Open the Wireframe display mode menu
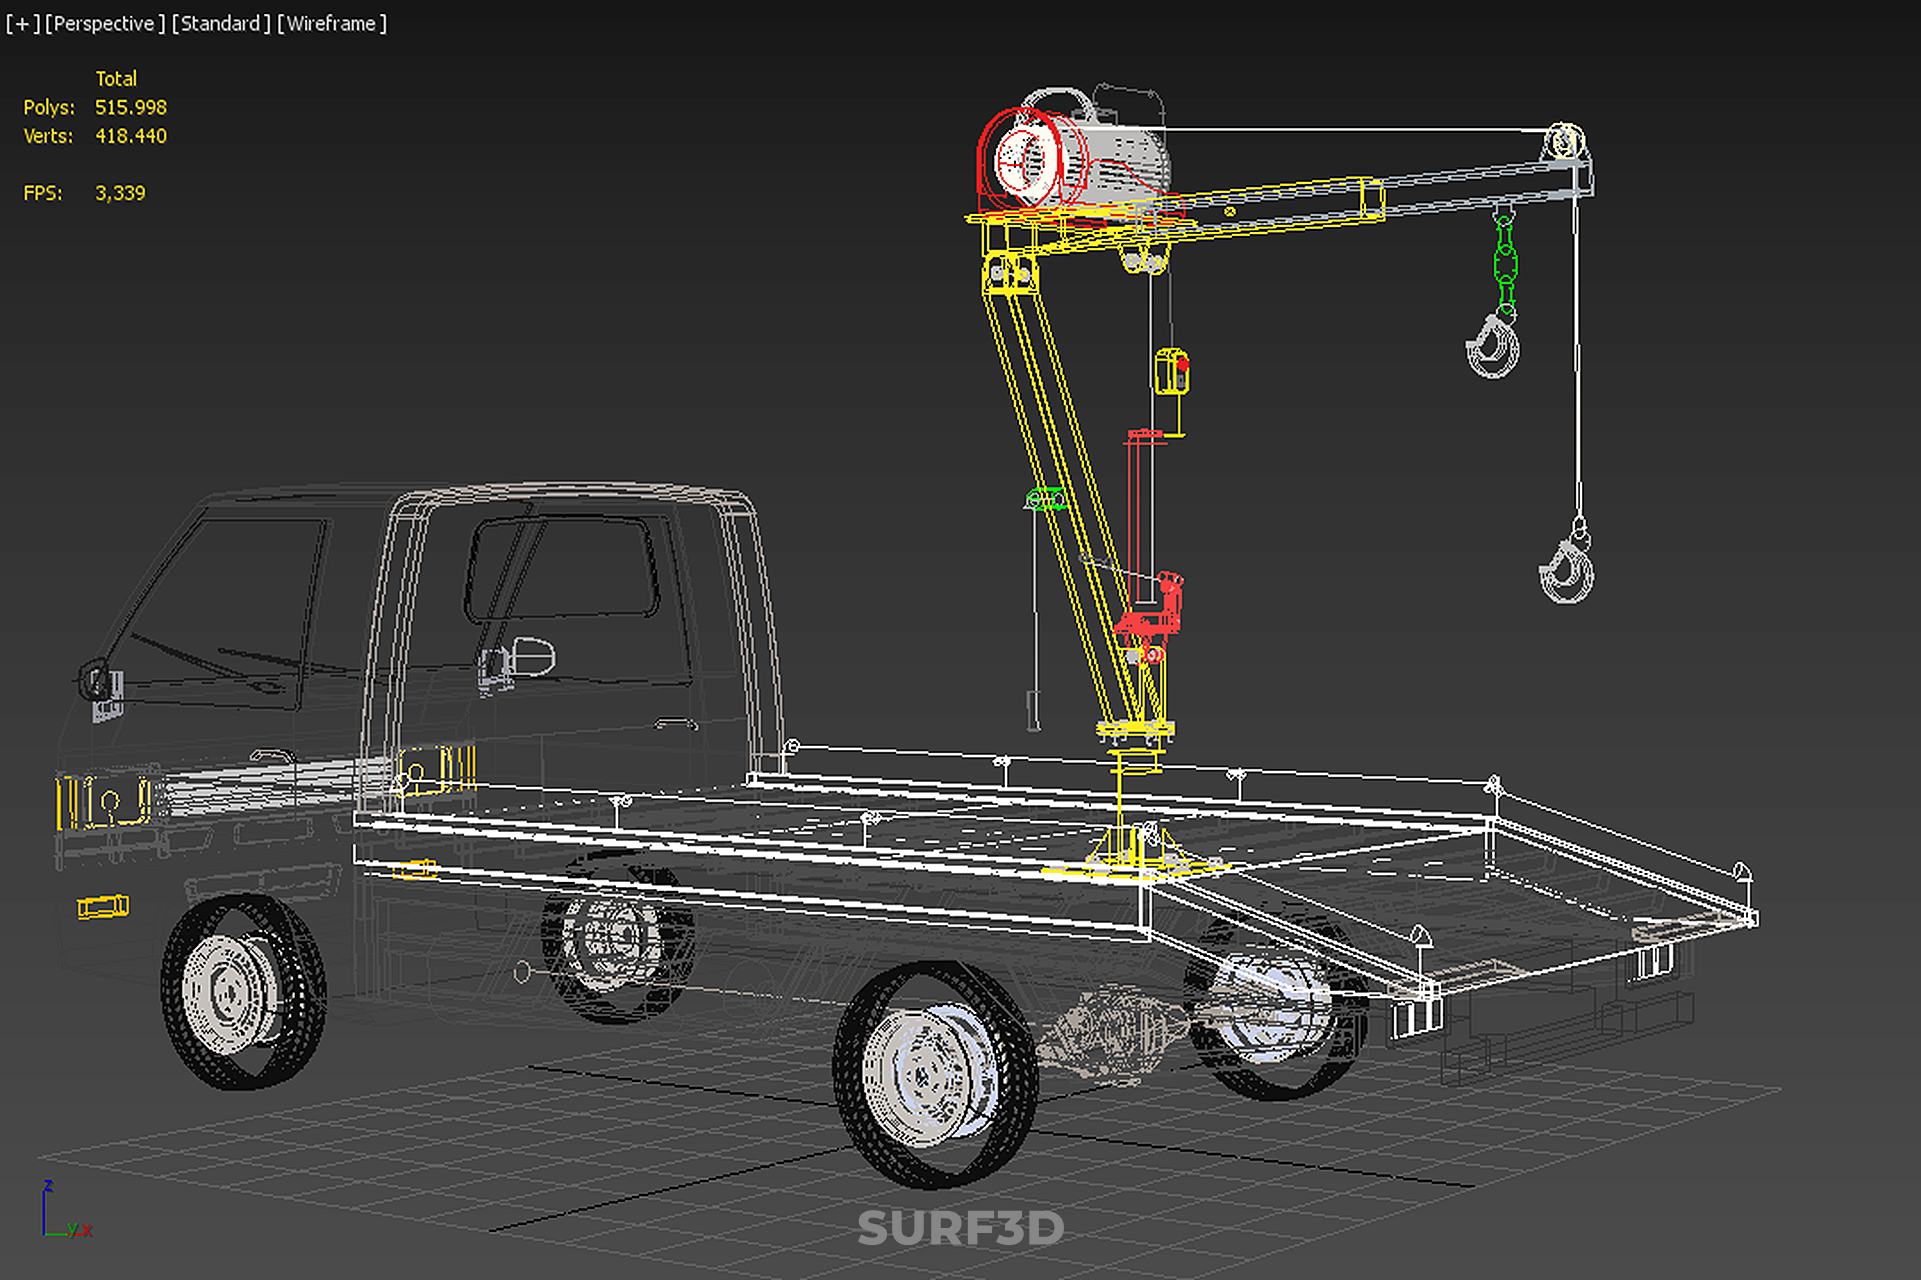The height and width of the screenshot is (1280, 1921). (332, 23)
